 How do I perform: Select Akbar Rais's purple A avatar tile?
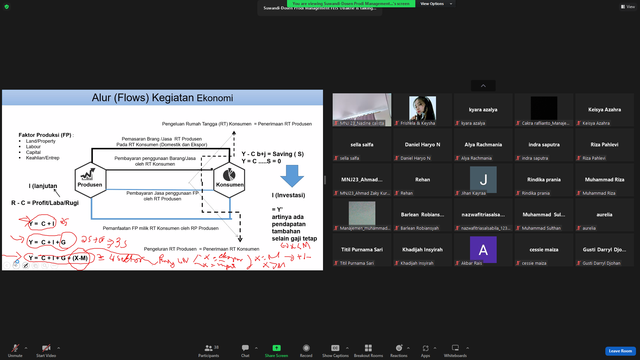click(483, 250)
